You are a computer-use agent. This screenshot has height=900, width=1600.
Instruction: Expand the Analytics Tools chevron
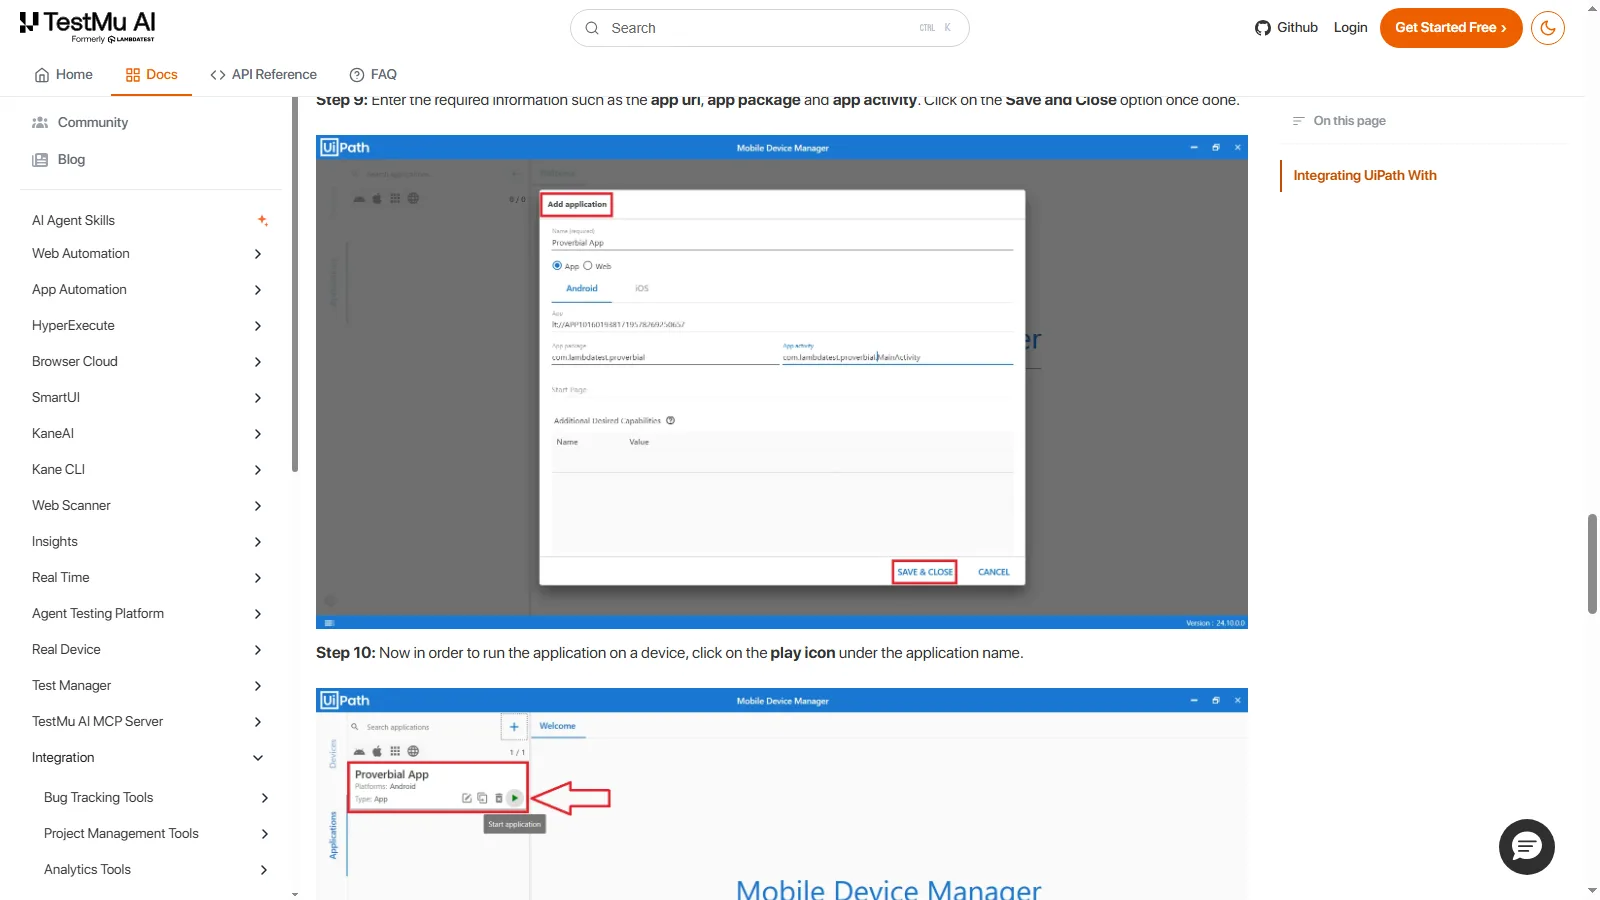click(264, 870)
